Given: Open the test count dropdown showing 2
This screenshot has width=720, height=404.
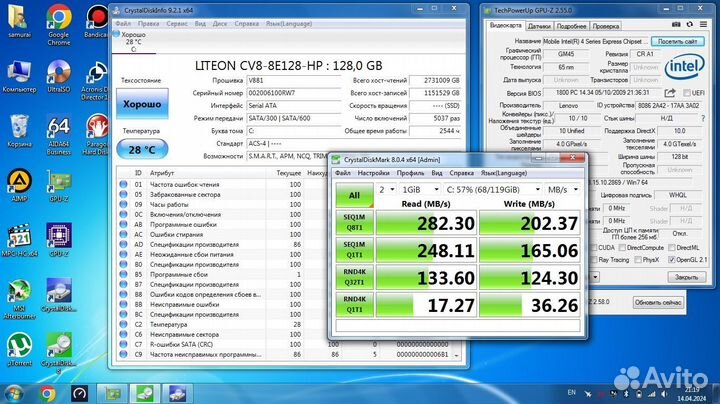Looking at the screenshot, I should [x=387, y=190].
